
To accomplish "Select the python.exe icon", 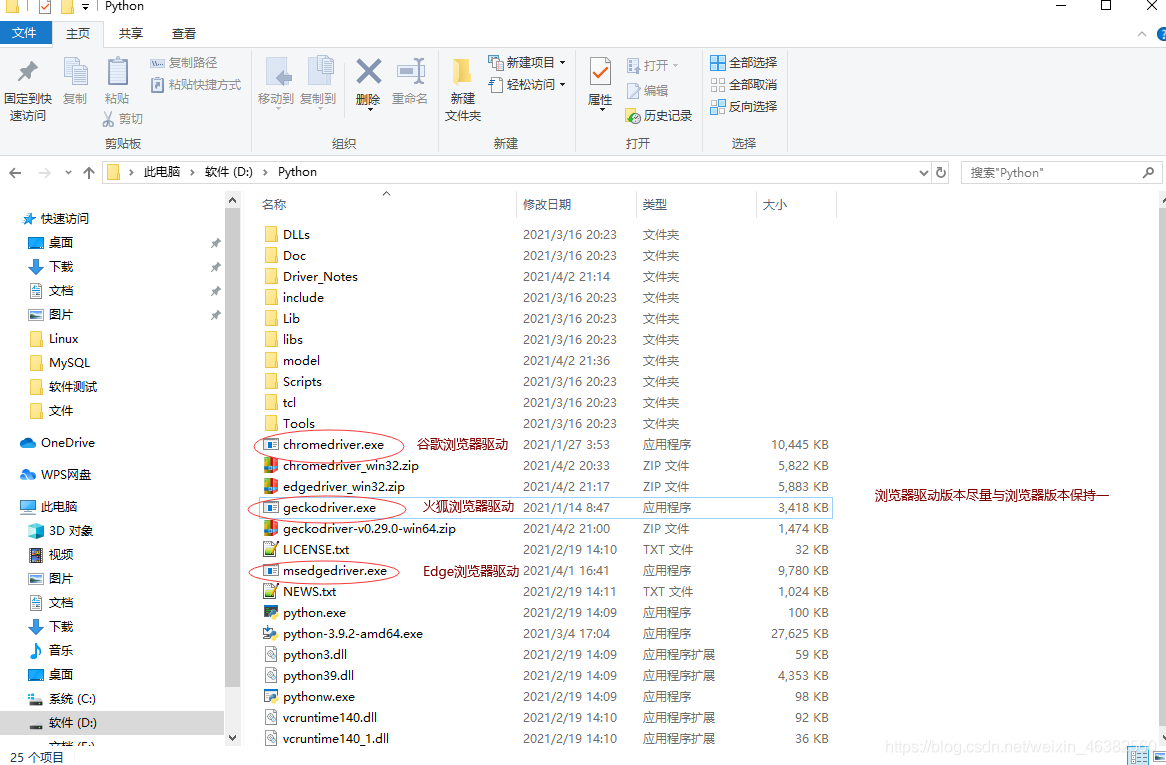I will tap(271, 613).
